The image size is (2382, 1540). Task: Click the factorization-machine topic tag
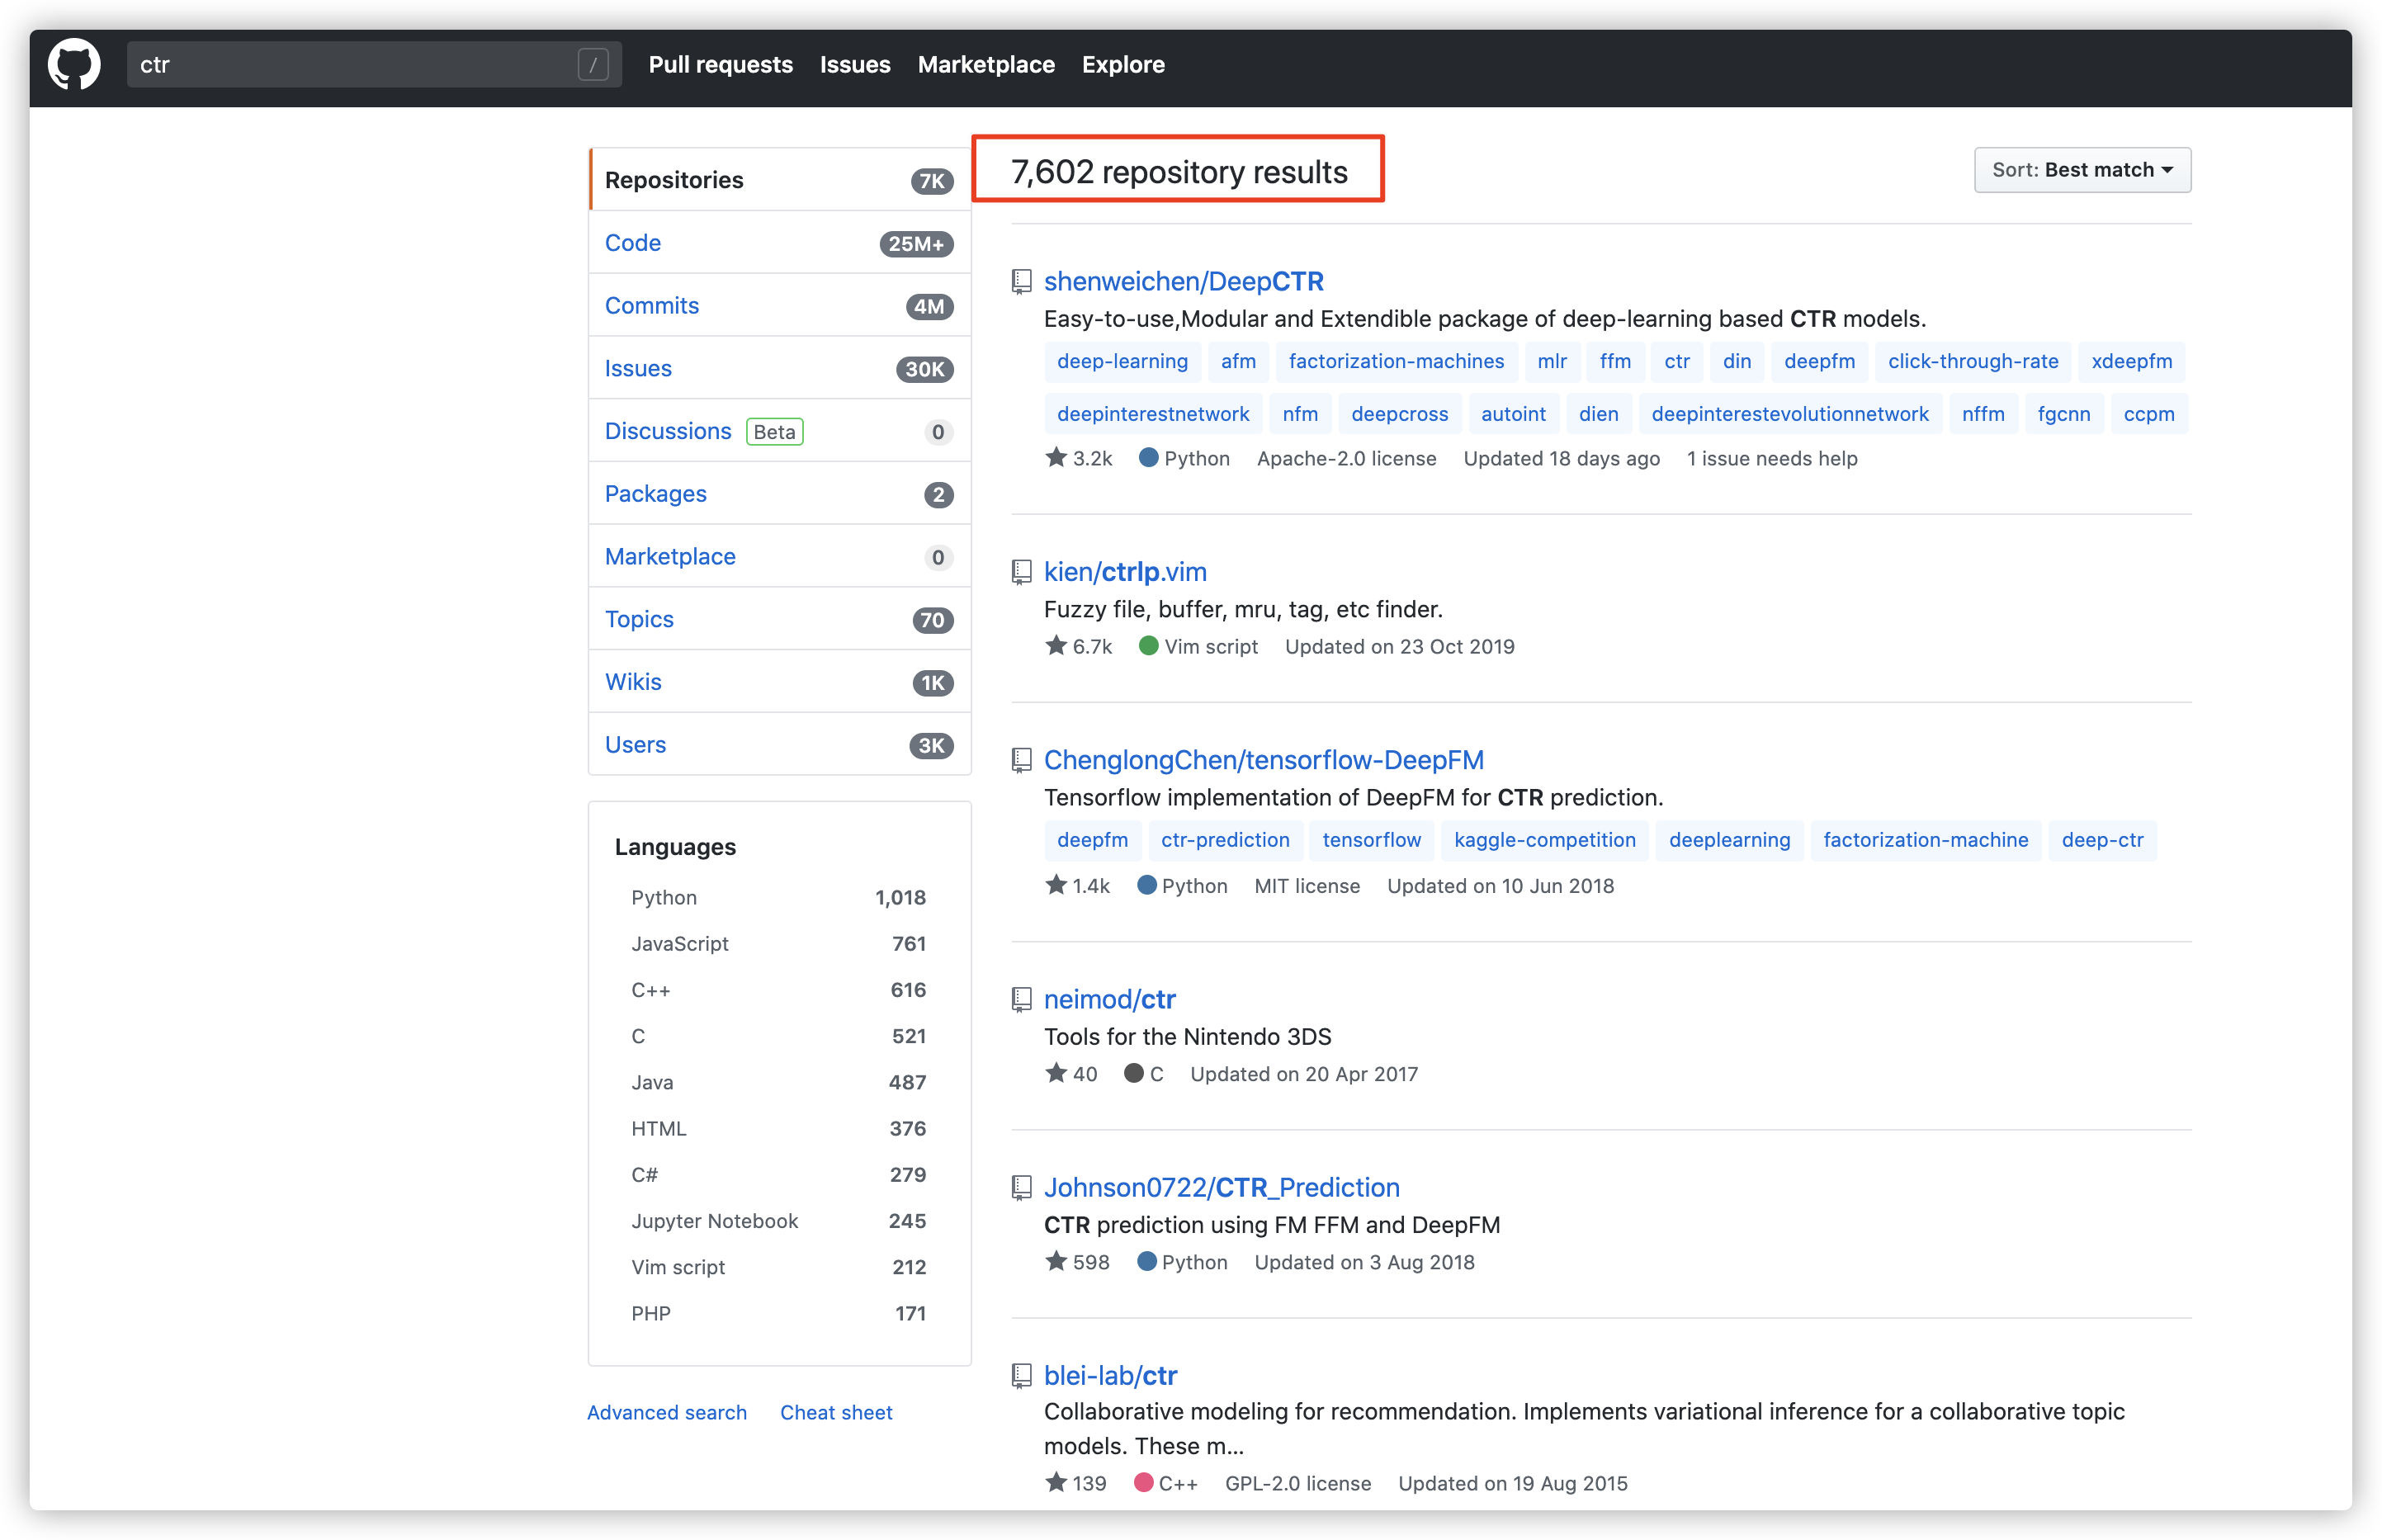click(x=1925, y=840)
